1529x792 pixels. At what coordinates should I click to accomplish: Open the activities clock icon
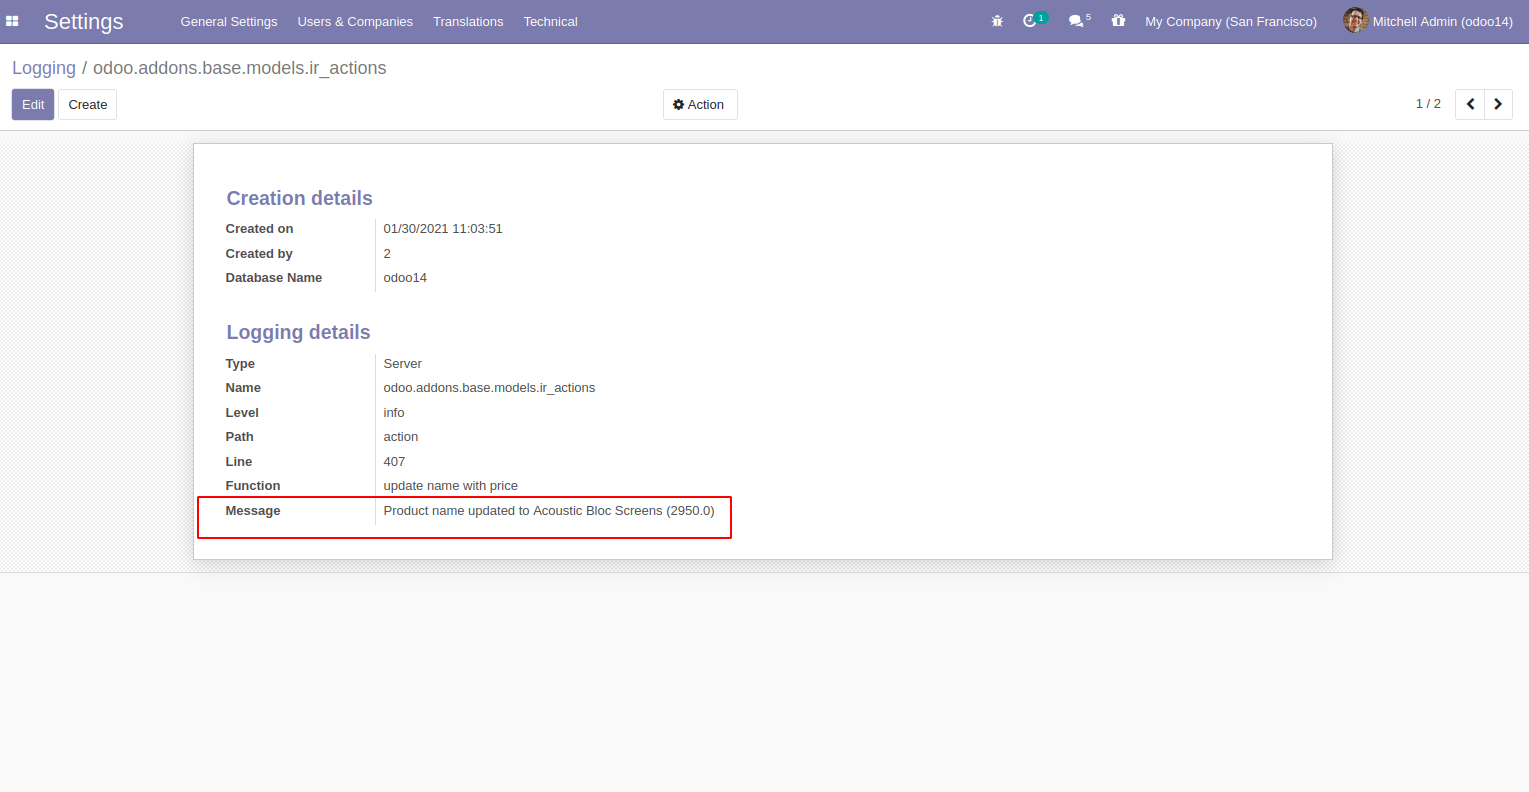click(1030, 21)
